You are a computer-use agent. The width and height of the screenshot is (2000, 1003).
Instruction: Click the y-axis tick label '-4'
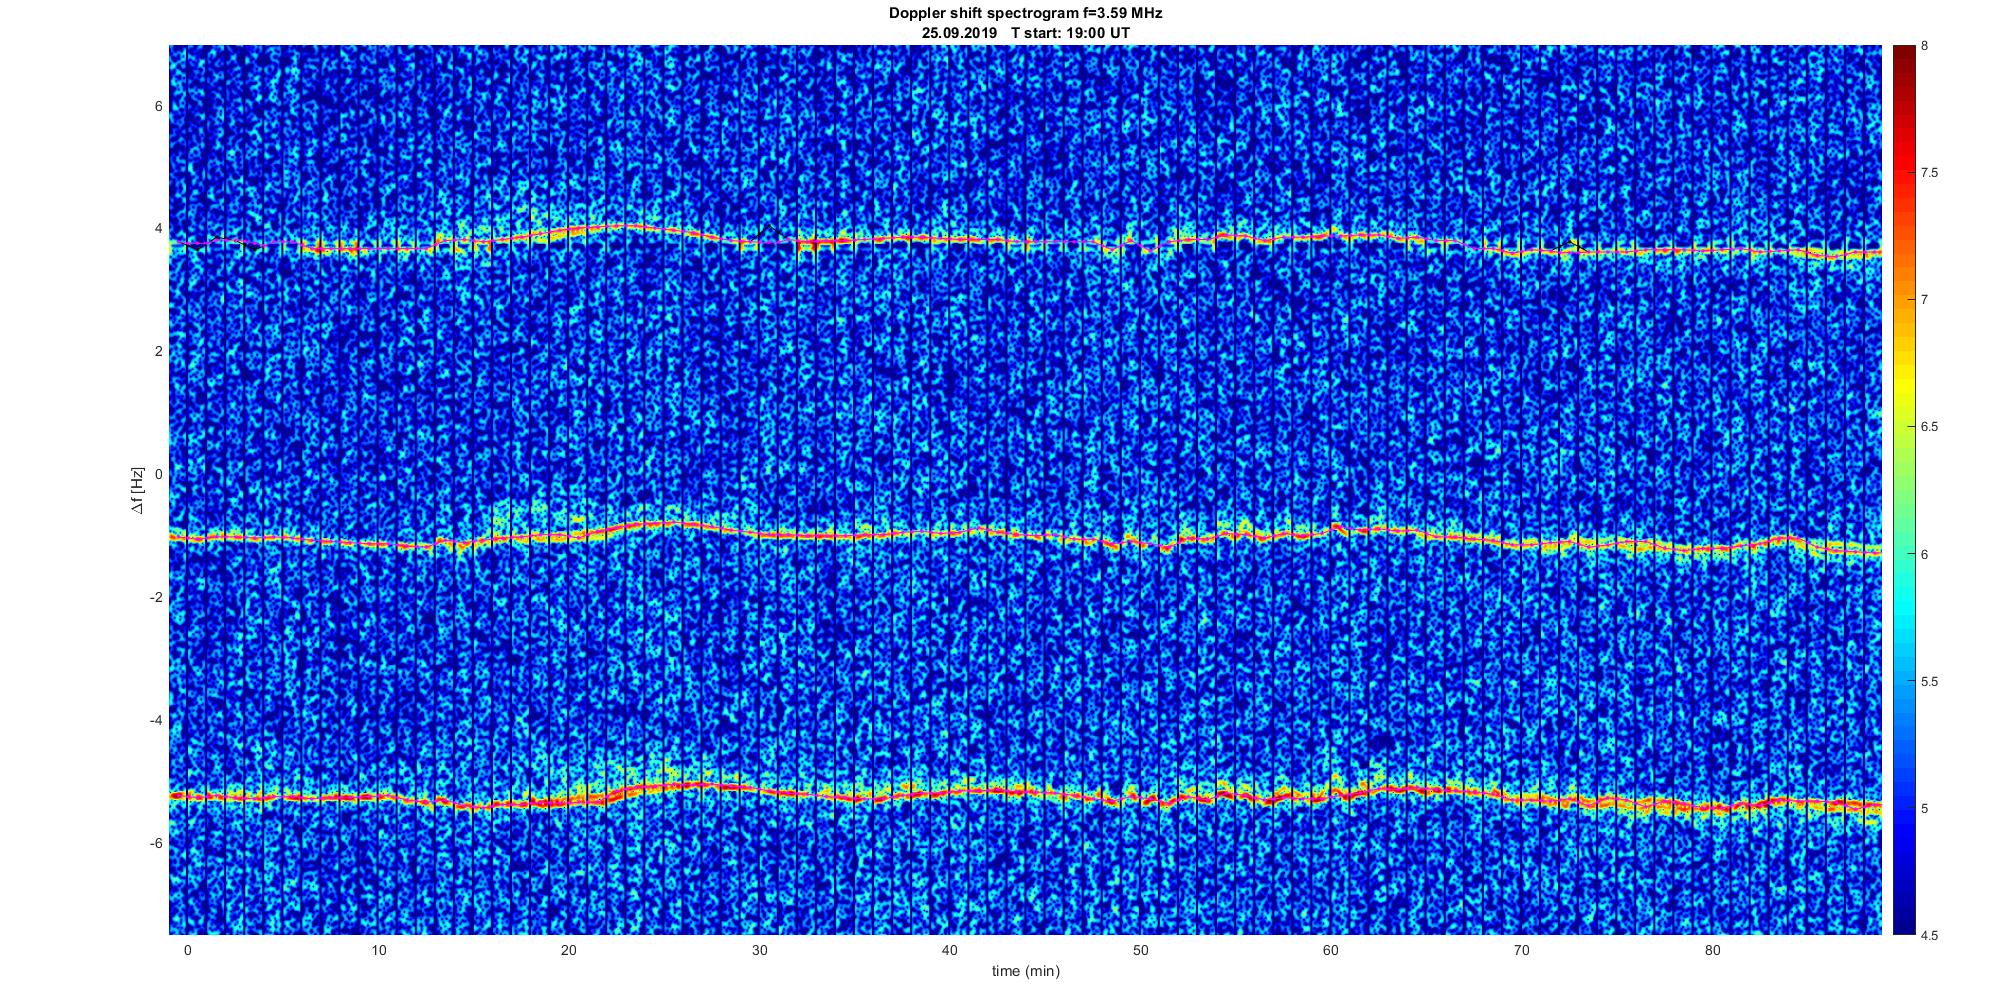pos(155,720)
